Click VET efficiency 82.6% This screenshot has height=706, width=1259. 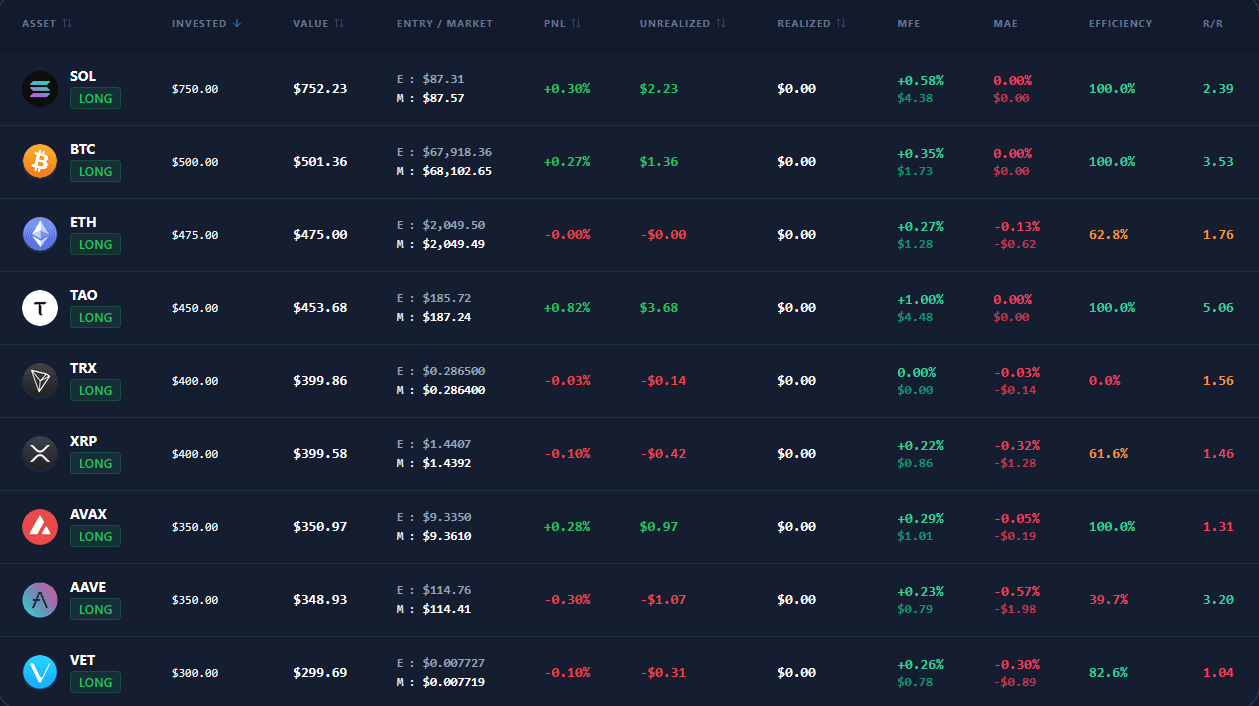(x=1108, y=673)
